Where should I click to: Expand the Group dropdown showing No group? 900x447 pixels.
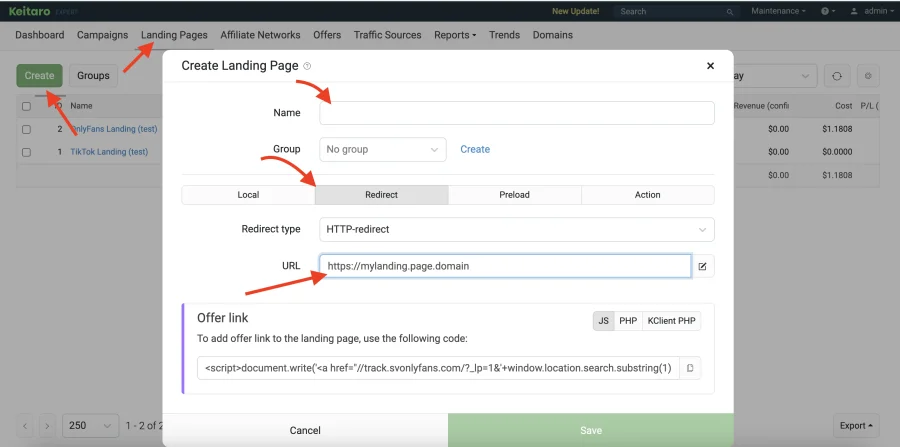pyautogui.click(x=382, y=149)
